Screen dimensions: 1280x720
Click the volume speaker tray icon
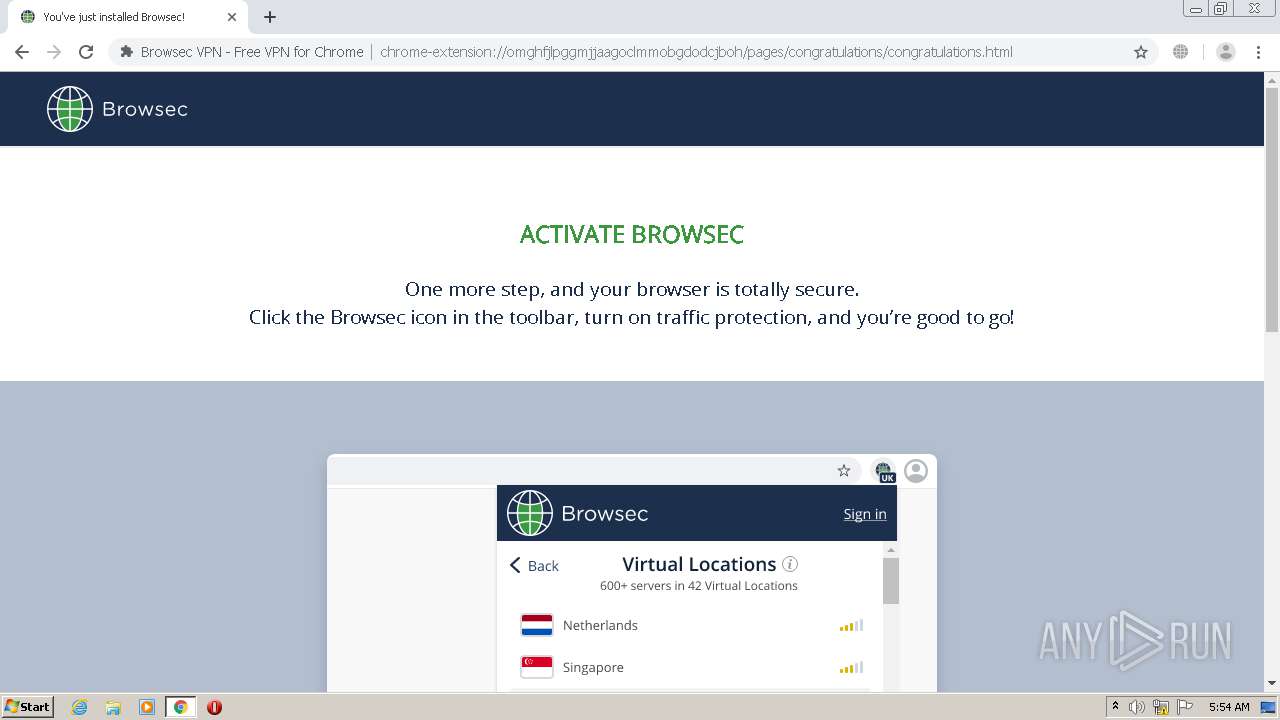click(1137, 707)
